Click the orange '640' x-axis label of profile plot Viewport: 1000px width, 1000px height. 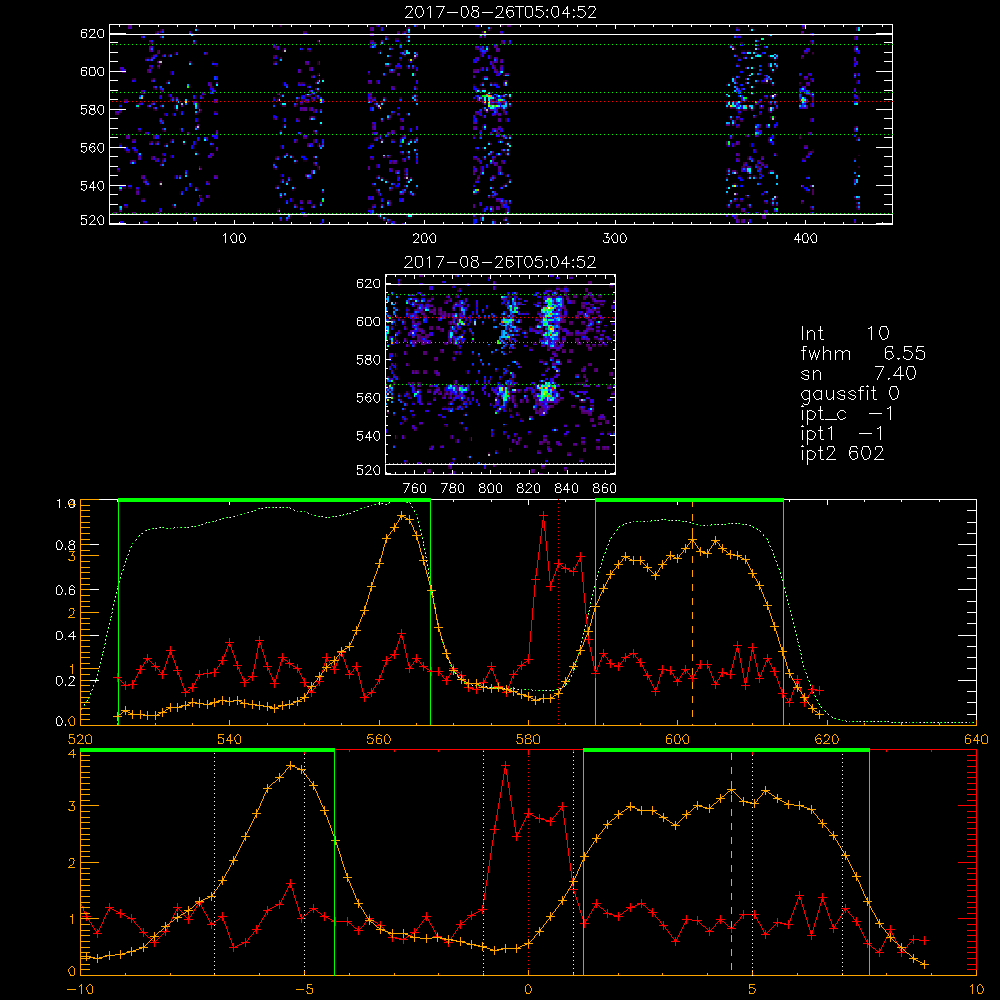pyautogui.click(x=976, y=740)
